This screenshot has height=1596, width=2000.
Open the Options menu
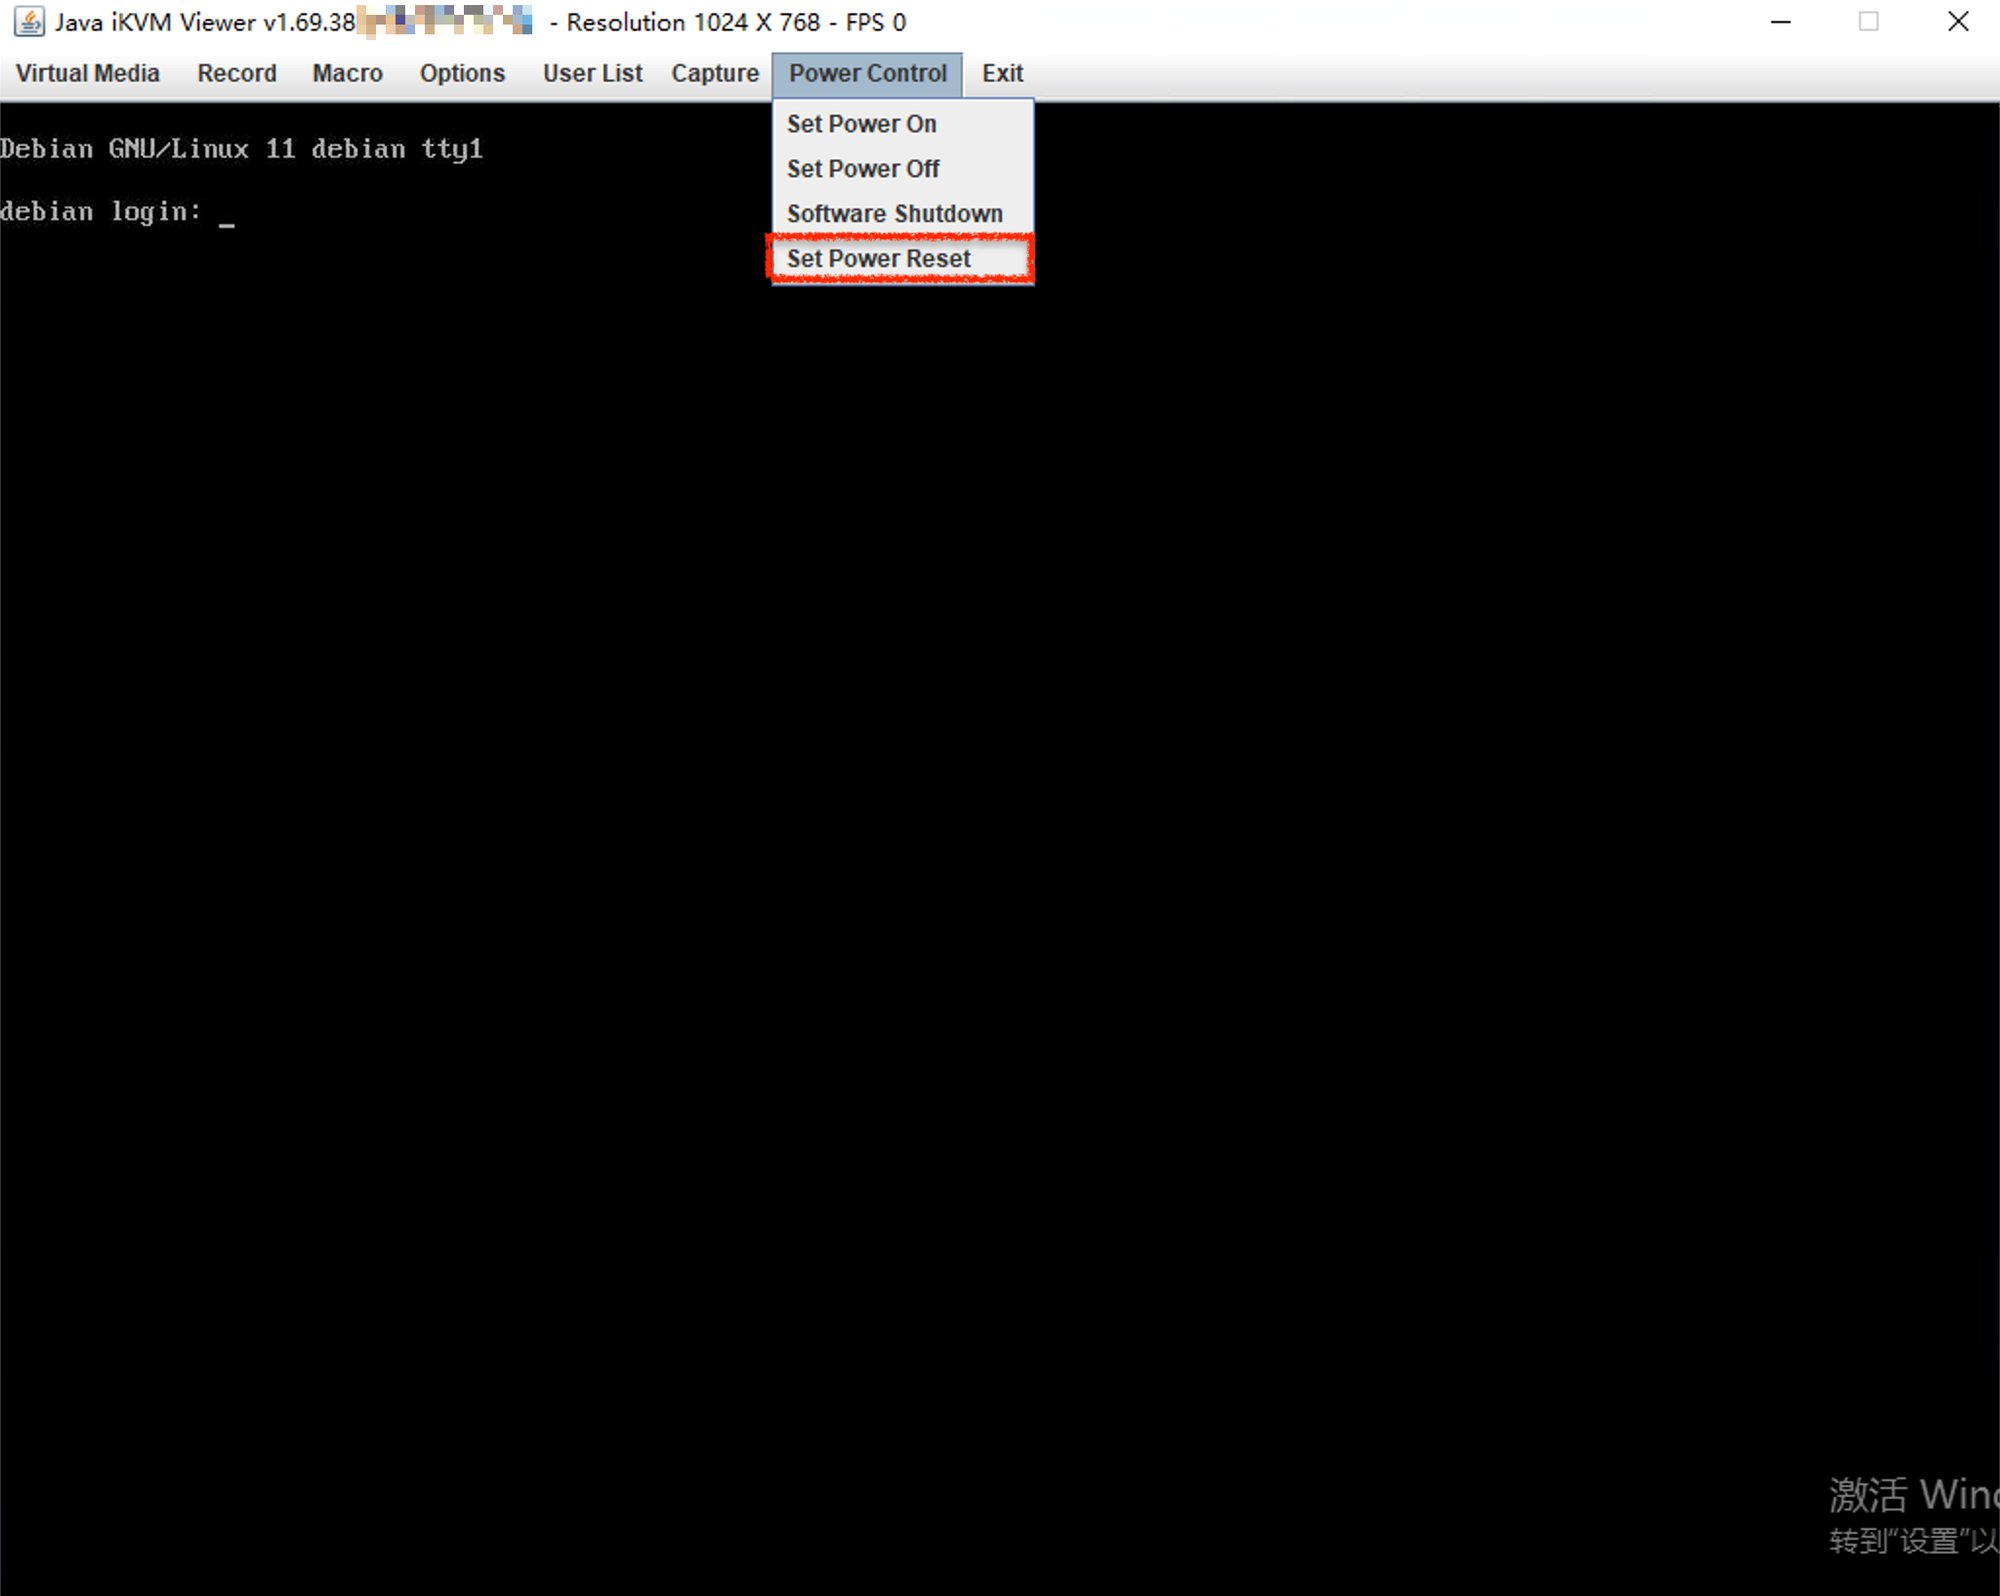pos(462,73)
